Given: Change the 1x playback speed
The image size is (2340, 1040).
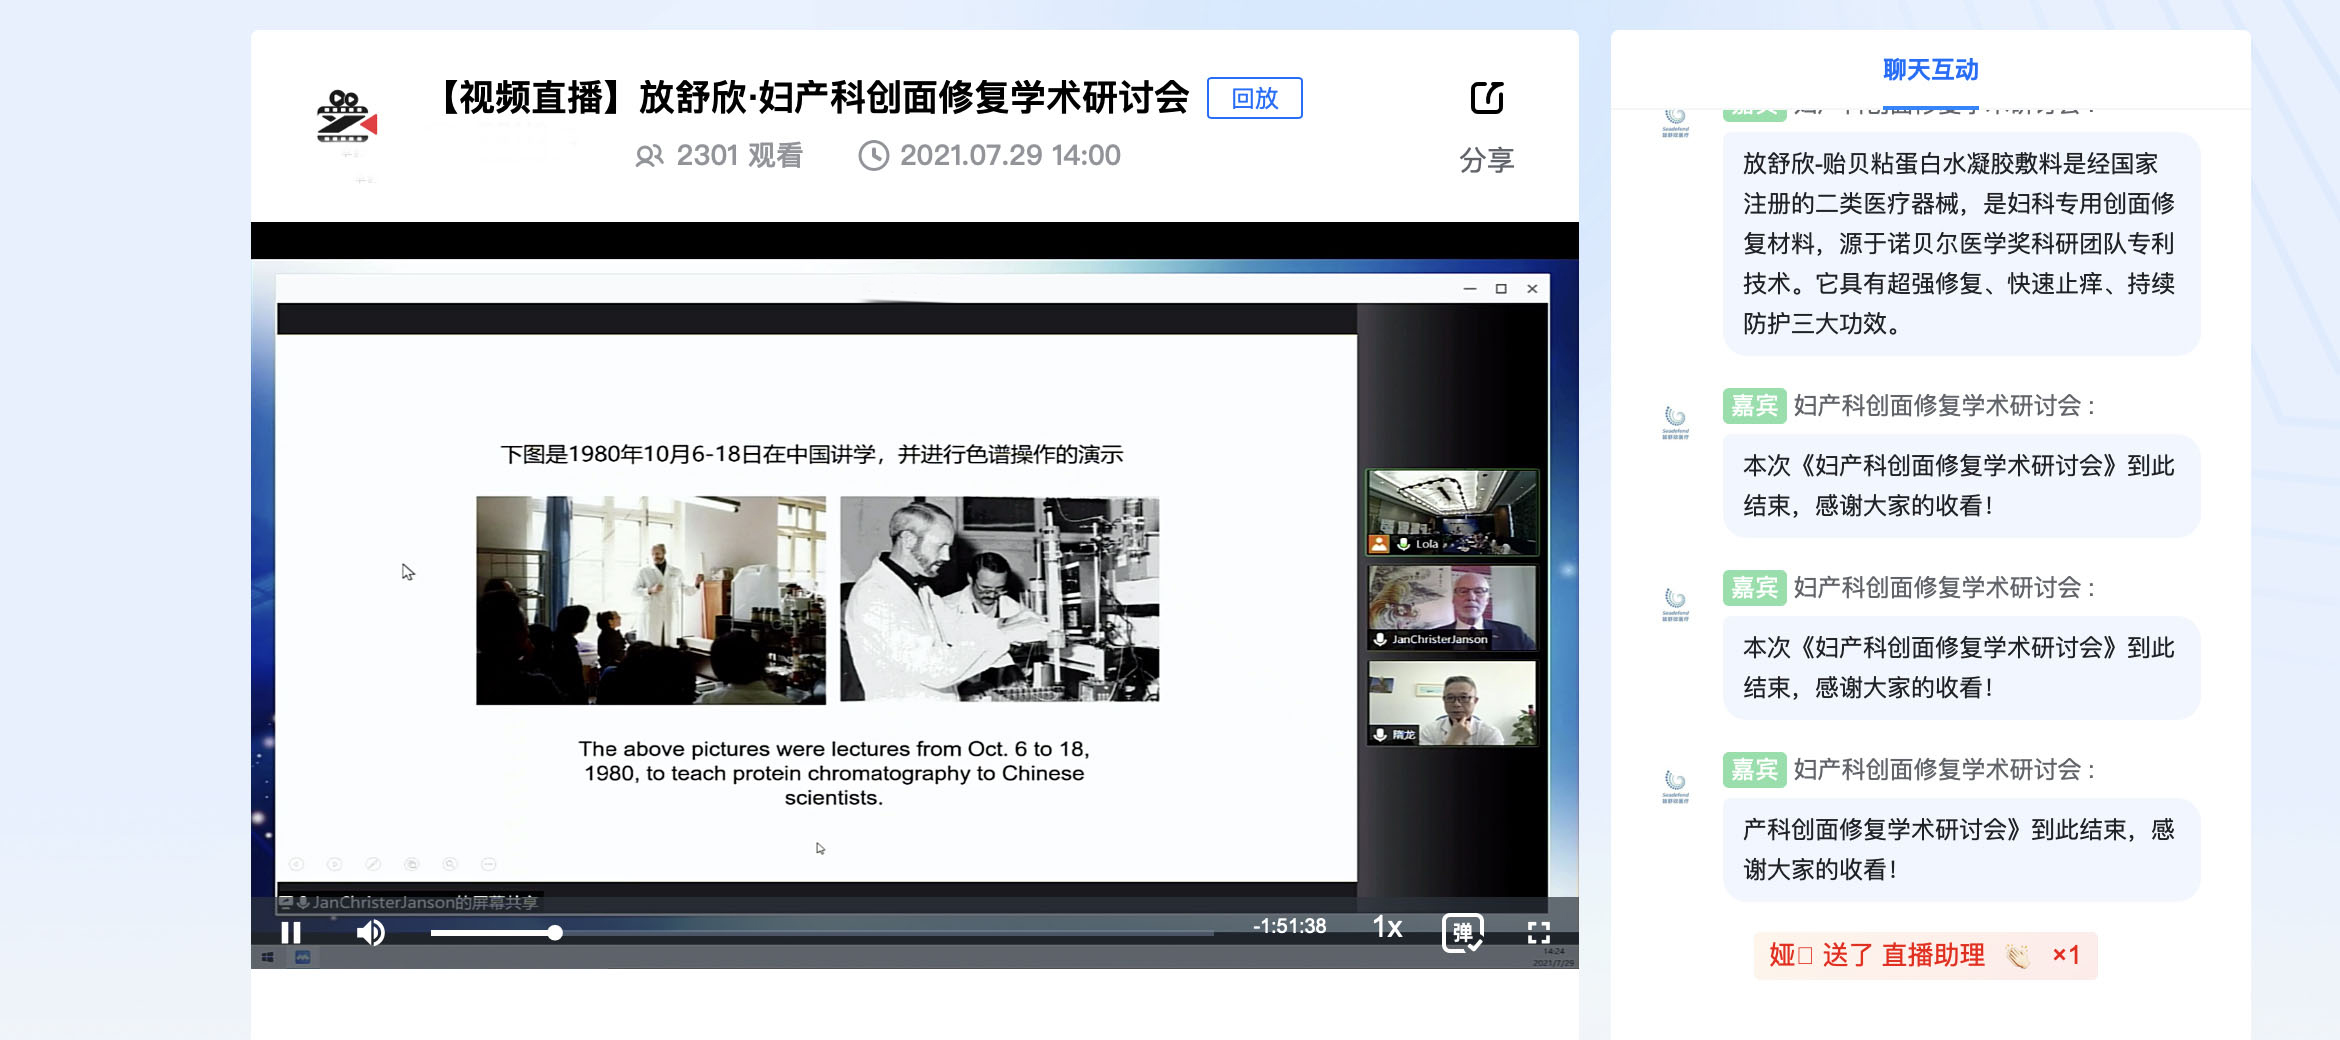Looking at the screenshot, I should coord(1387,927).
